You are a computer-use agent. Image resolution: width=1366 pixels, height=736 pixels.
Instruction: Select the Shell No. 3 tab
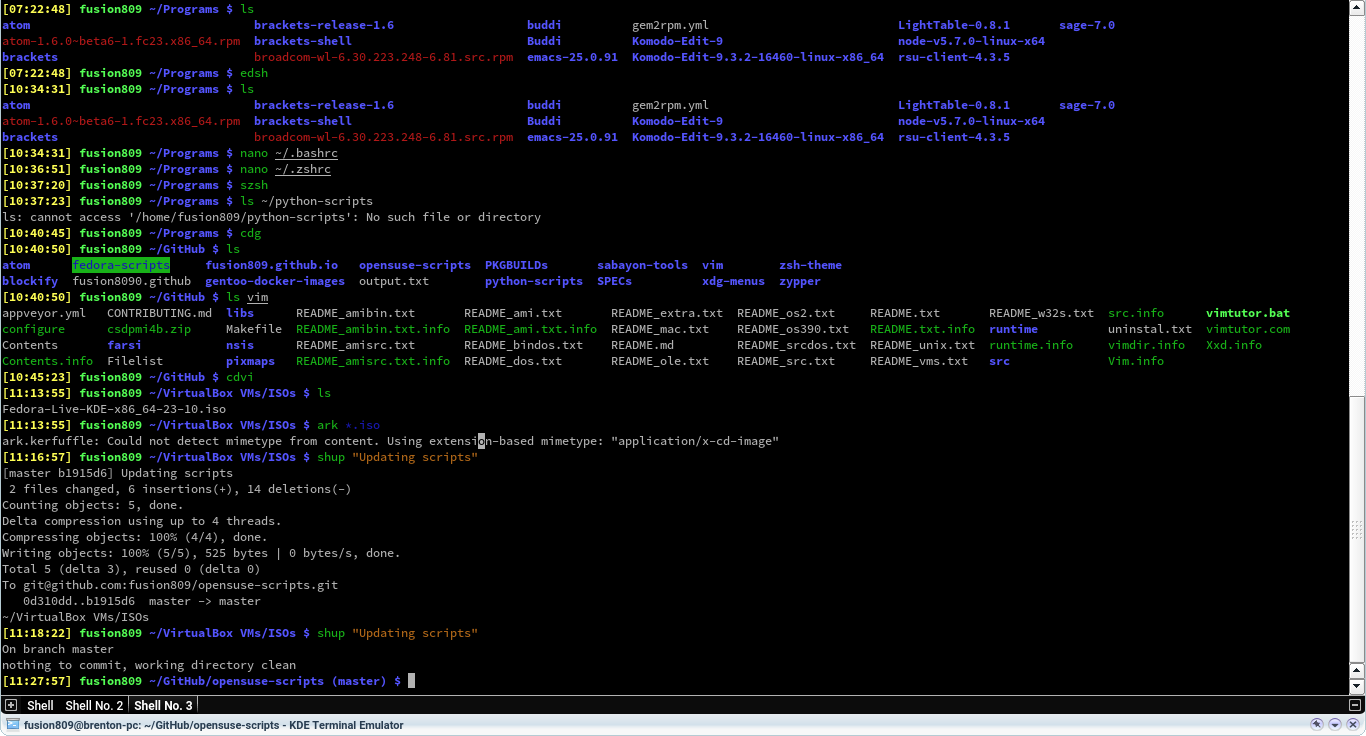163,705
